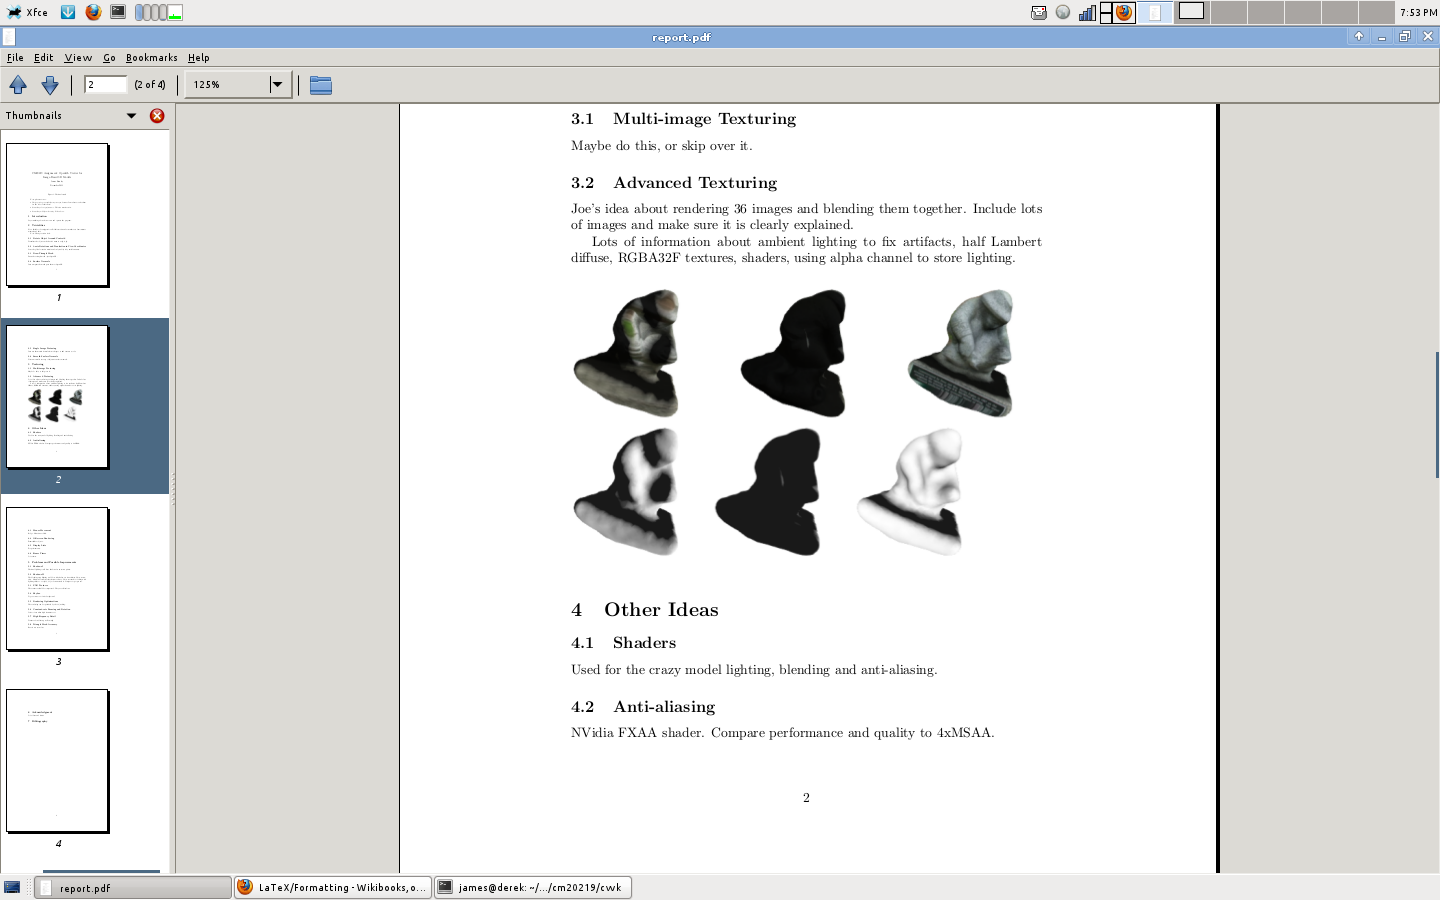This screenshot has height=900, width=1440.
Task: Click the network signal bars tray icon
Action: 1086,12
